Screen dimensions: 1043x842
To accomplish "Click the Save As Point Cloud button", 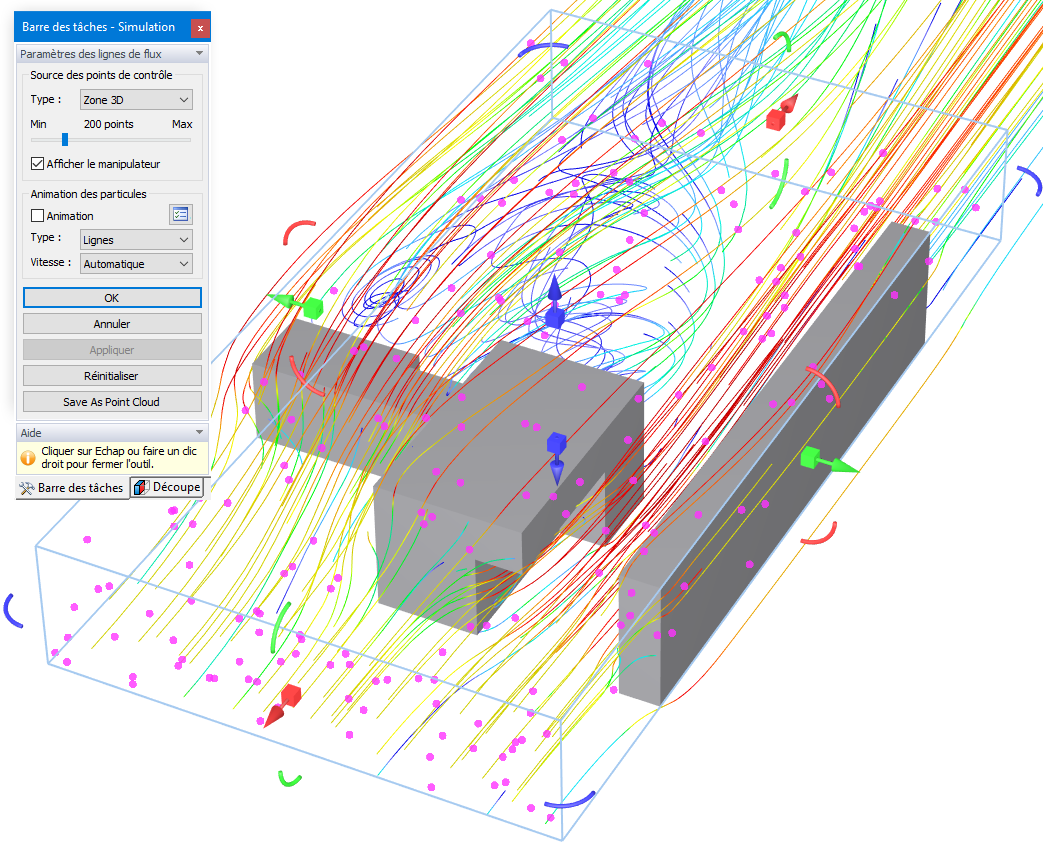I will click(112, 402).
